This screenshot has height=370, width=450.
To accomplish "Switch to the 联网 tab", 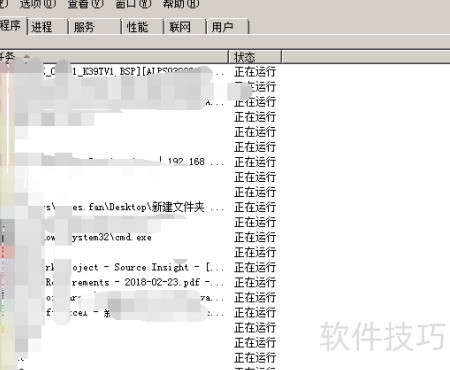I will point(185,27).
